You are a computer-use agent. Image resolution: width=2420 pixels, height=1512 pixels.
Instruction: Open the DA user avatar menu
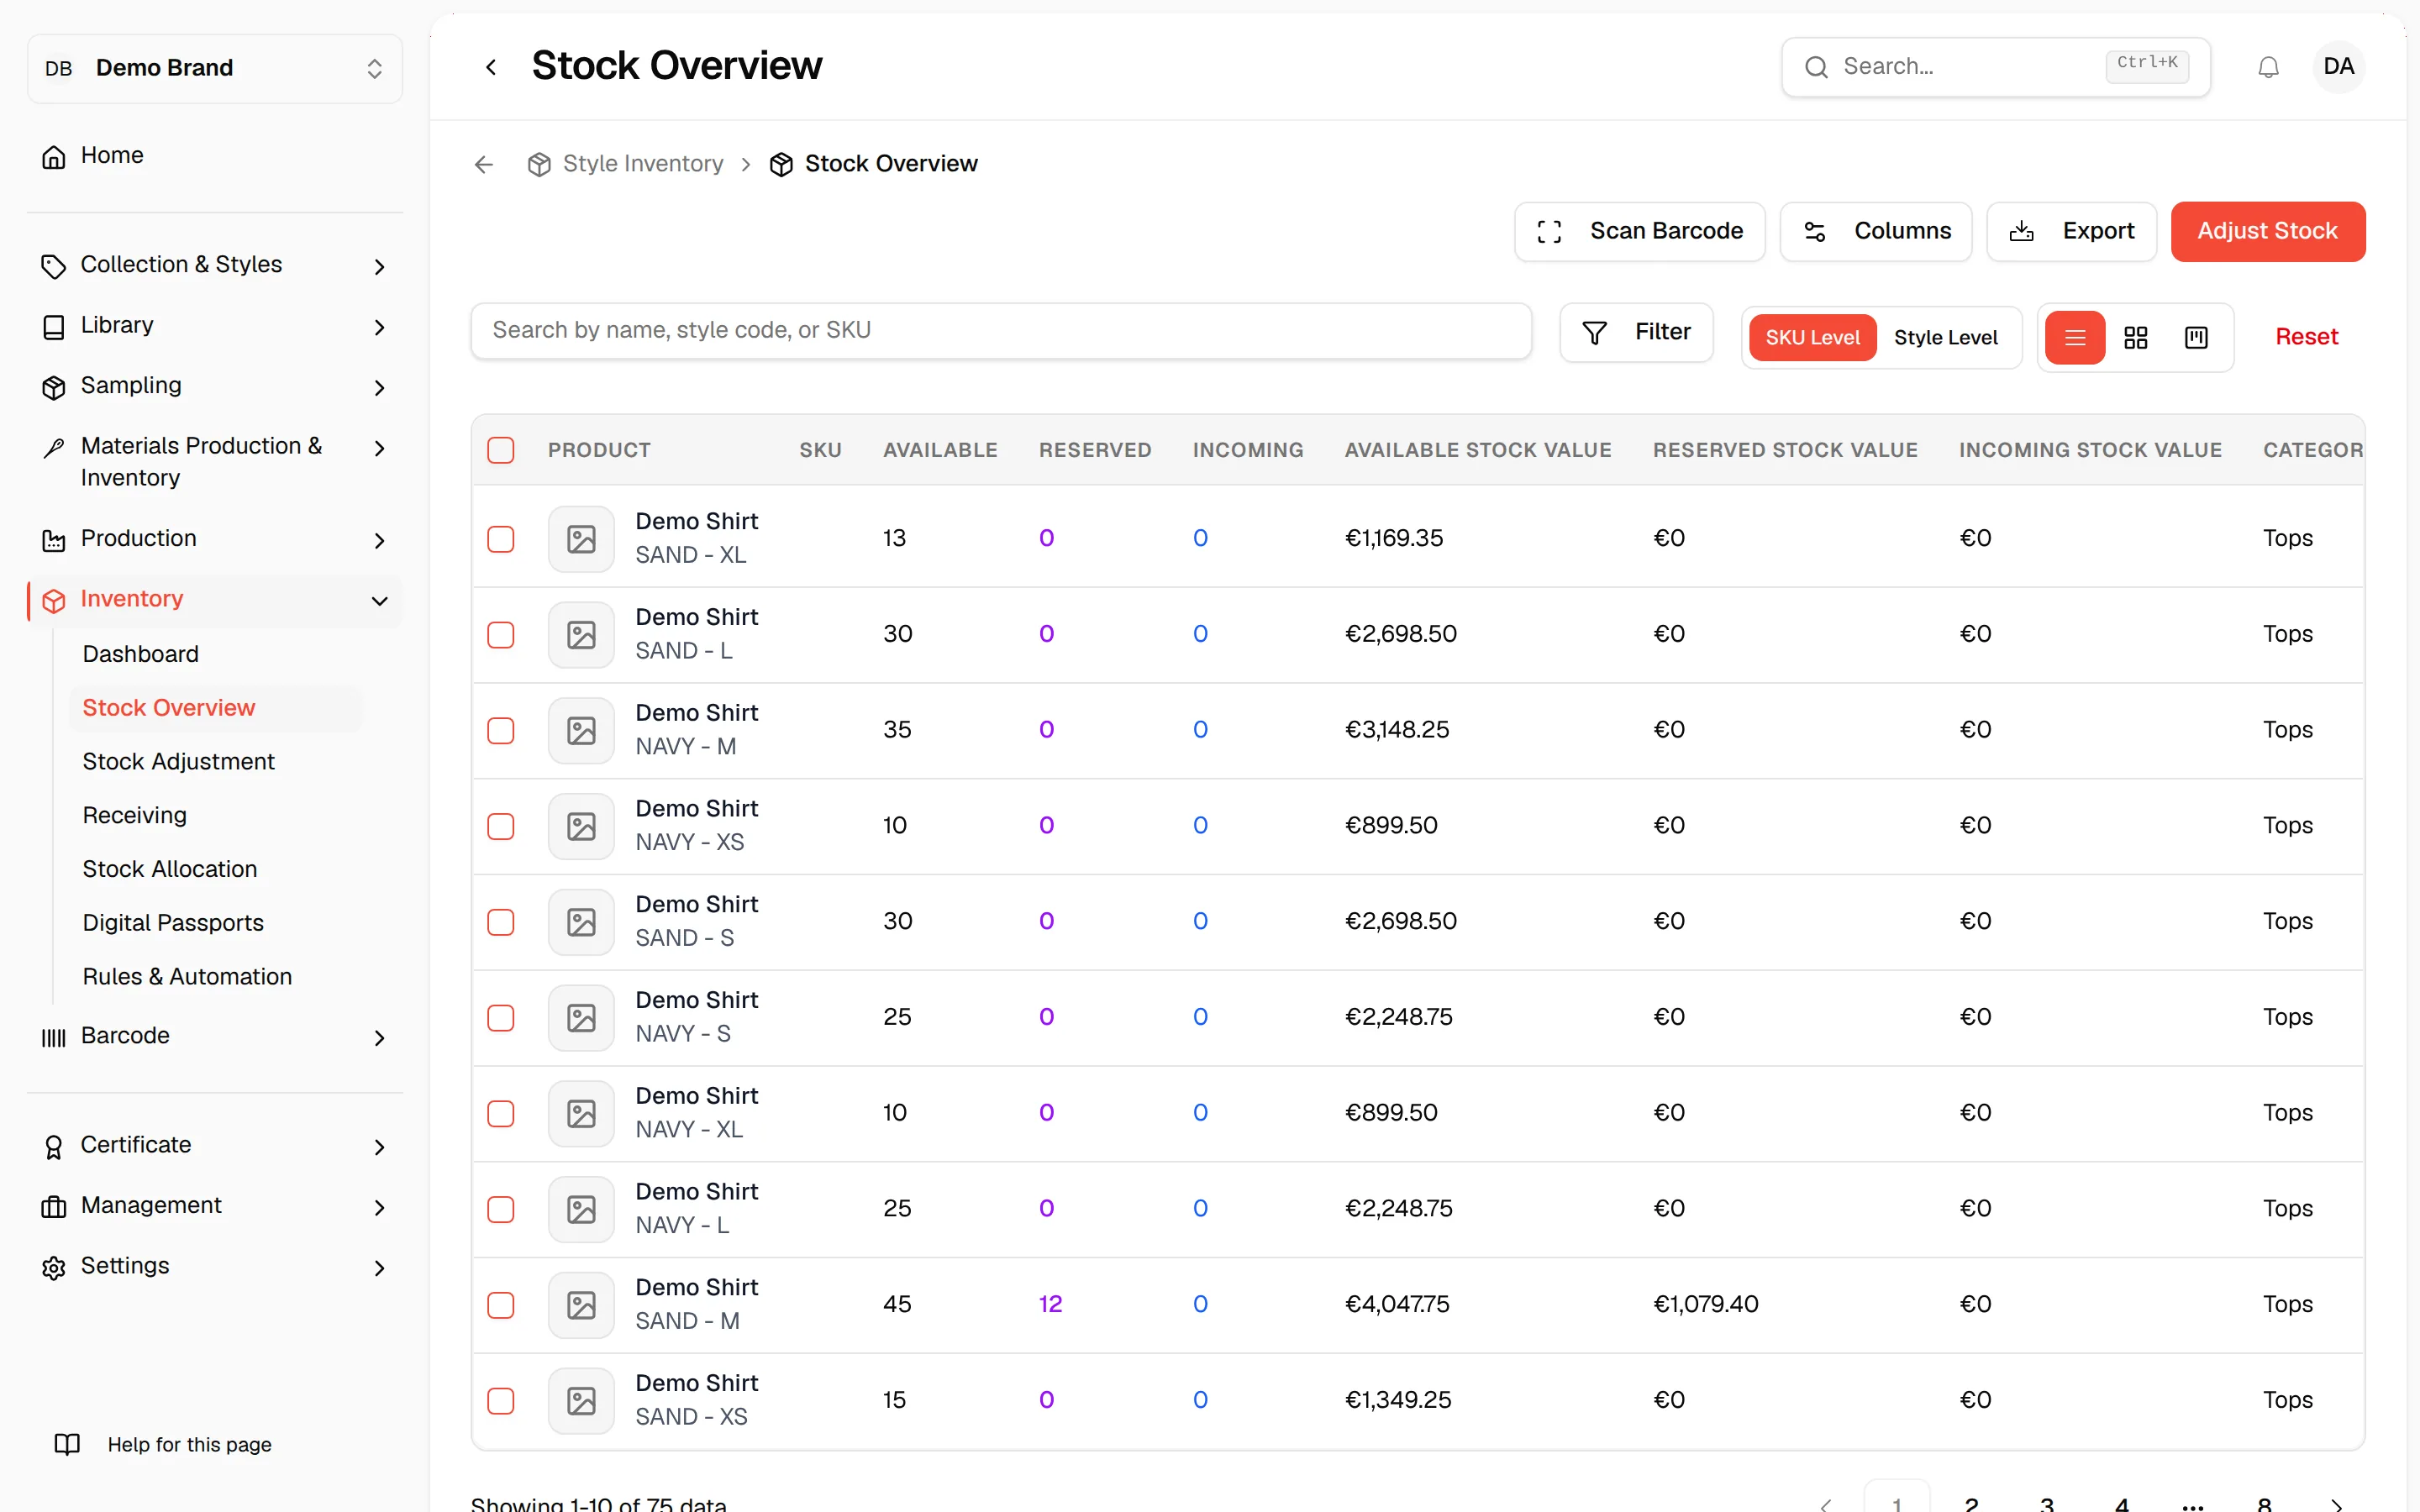pyautogui.click(x=2338, y=67)
